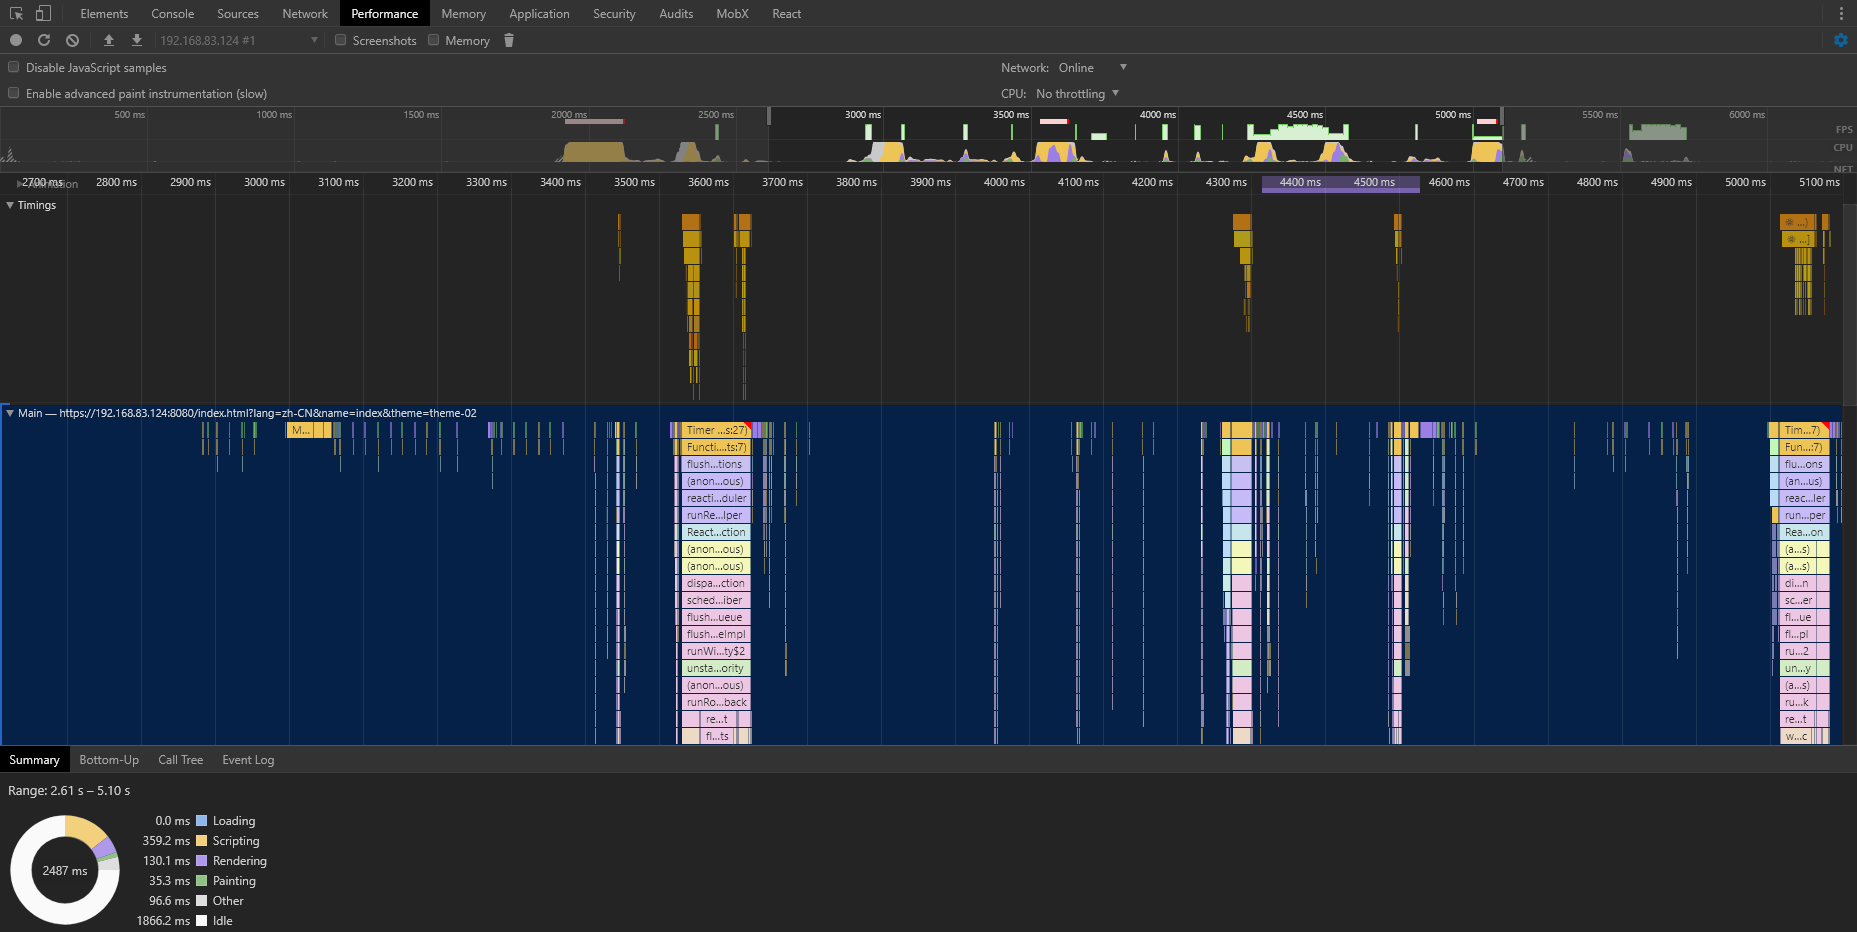
Task: Open the Network Online throttling dropdown
Action: [1093, 67]
